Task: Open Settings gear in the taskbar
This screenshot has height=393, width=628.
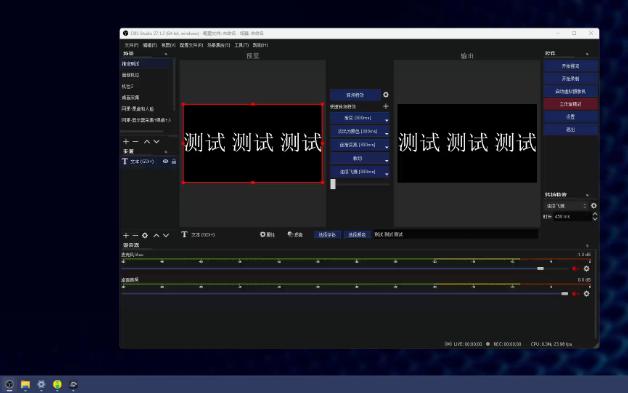Action: coord(41,385)
